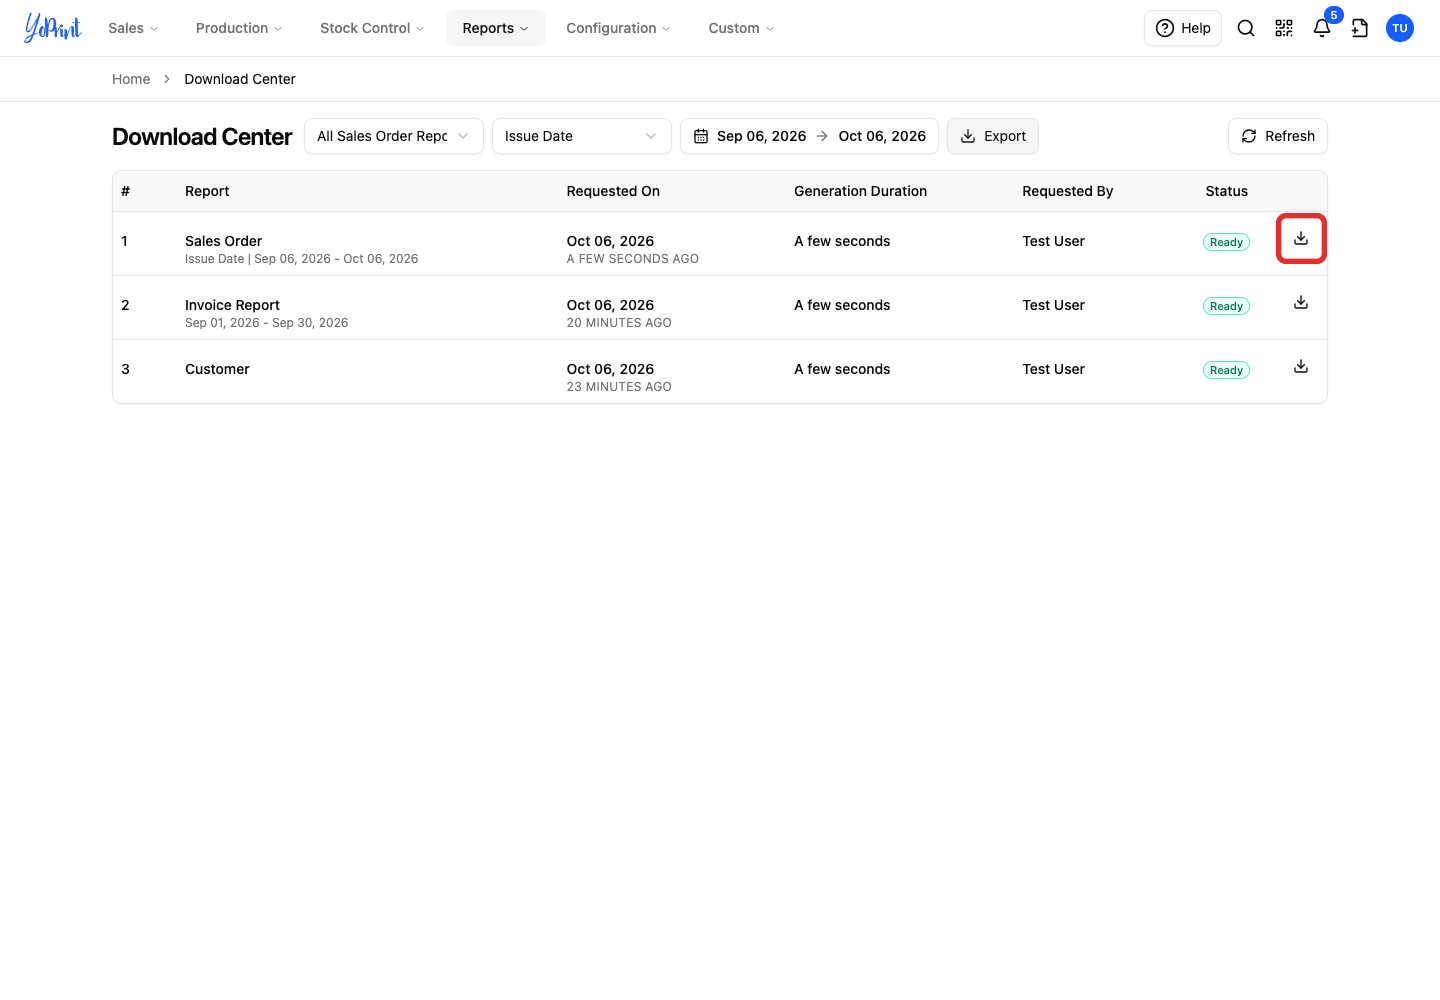This screenshot has width=1440, height=1000.
Task: Click the Sales Order report name
Action: pos(224,241)
